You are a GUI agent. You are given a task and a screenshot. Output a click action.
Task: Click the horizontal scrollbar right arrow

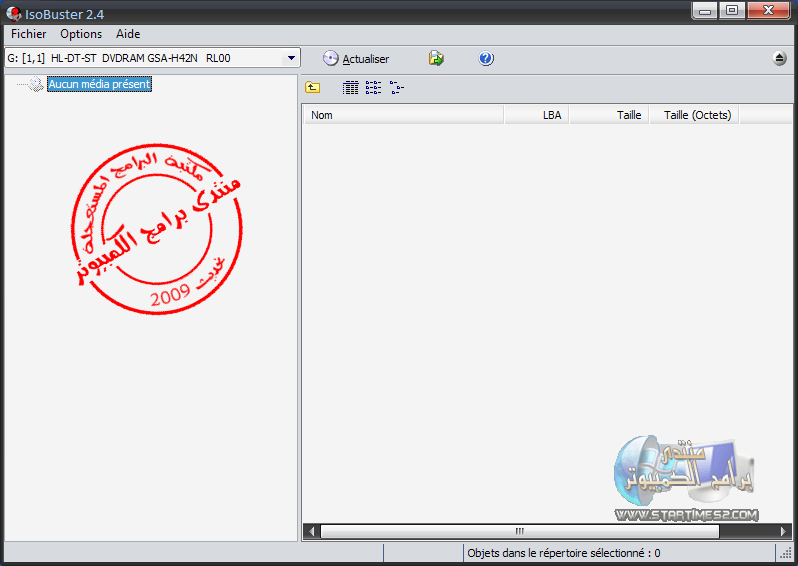pos(783,531)
